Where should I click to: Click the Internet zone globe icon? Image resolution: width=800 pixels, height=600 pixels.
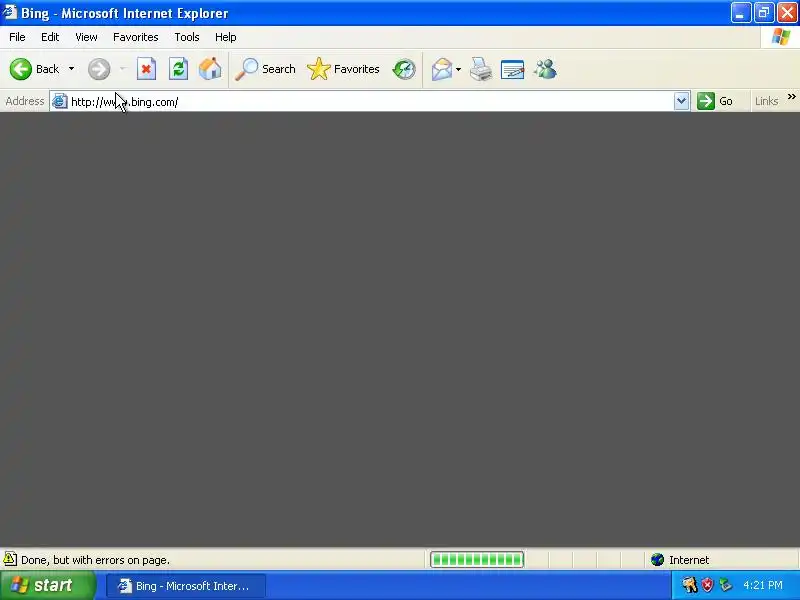click(657, 560)
